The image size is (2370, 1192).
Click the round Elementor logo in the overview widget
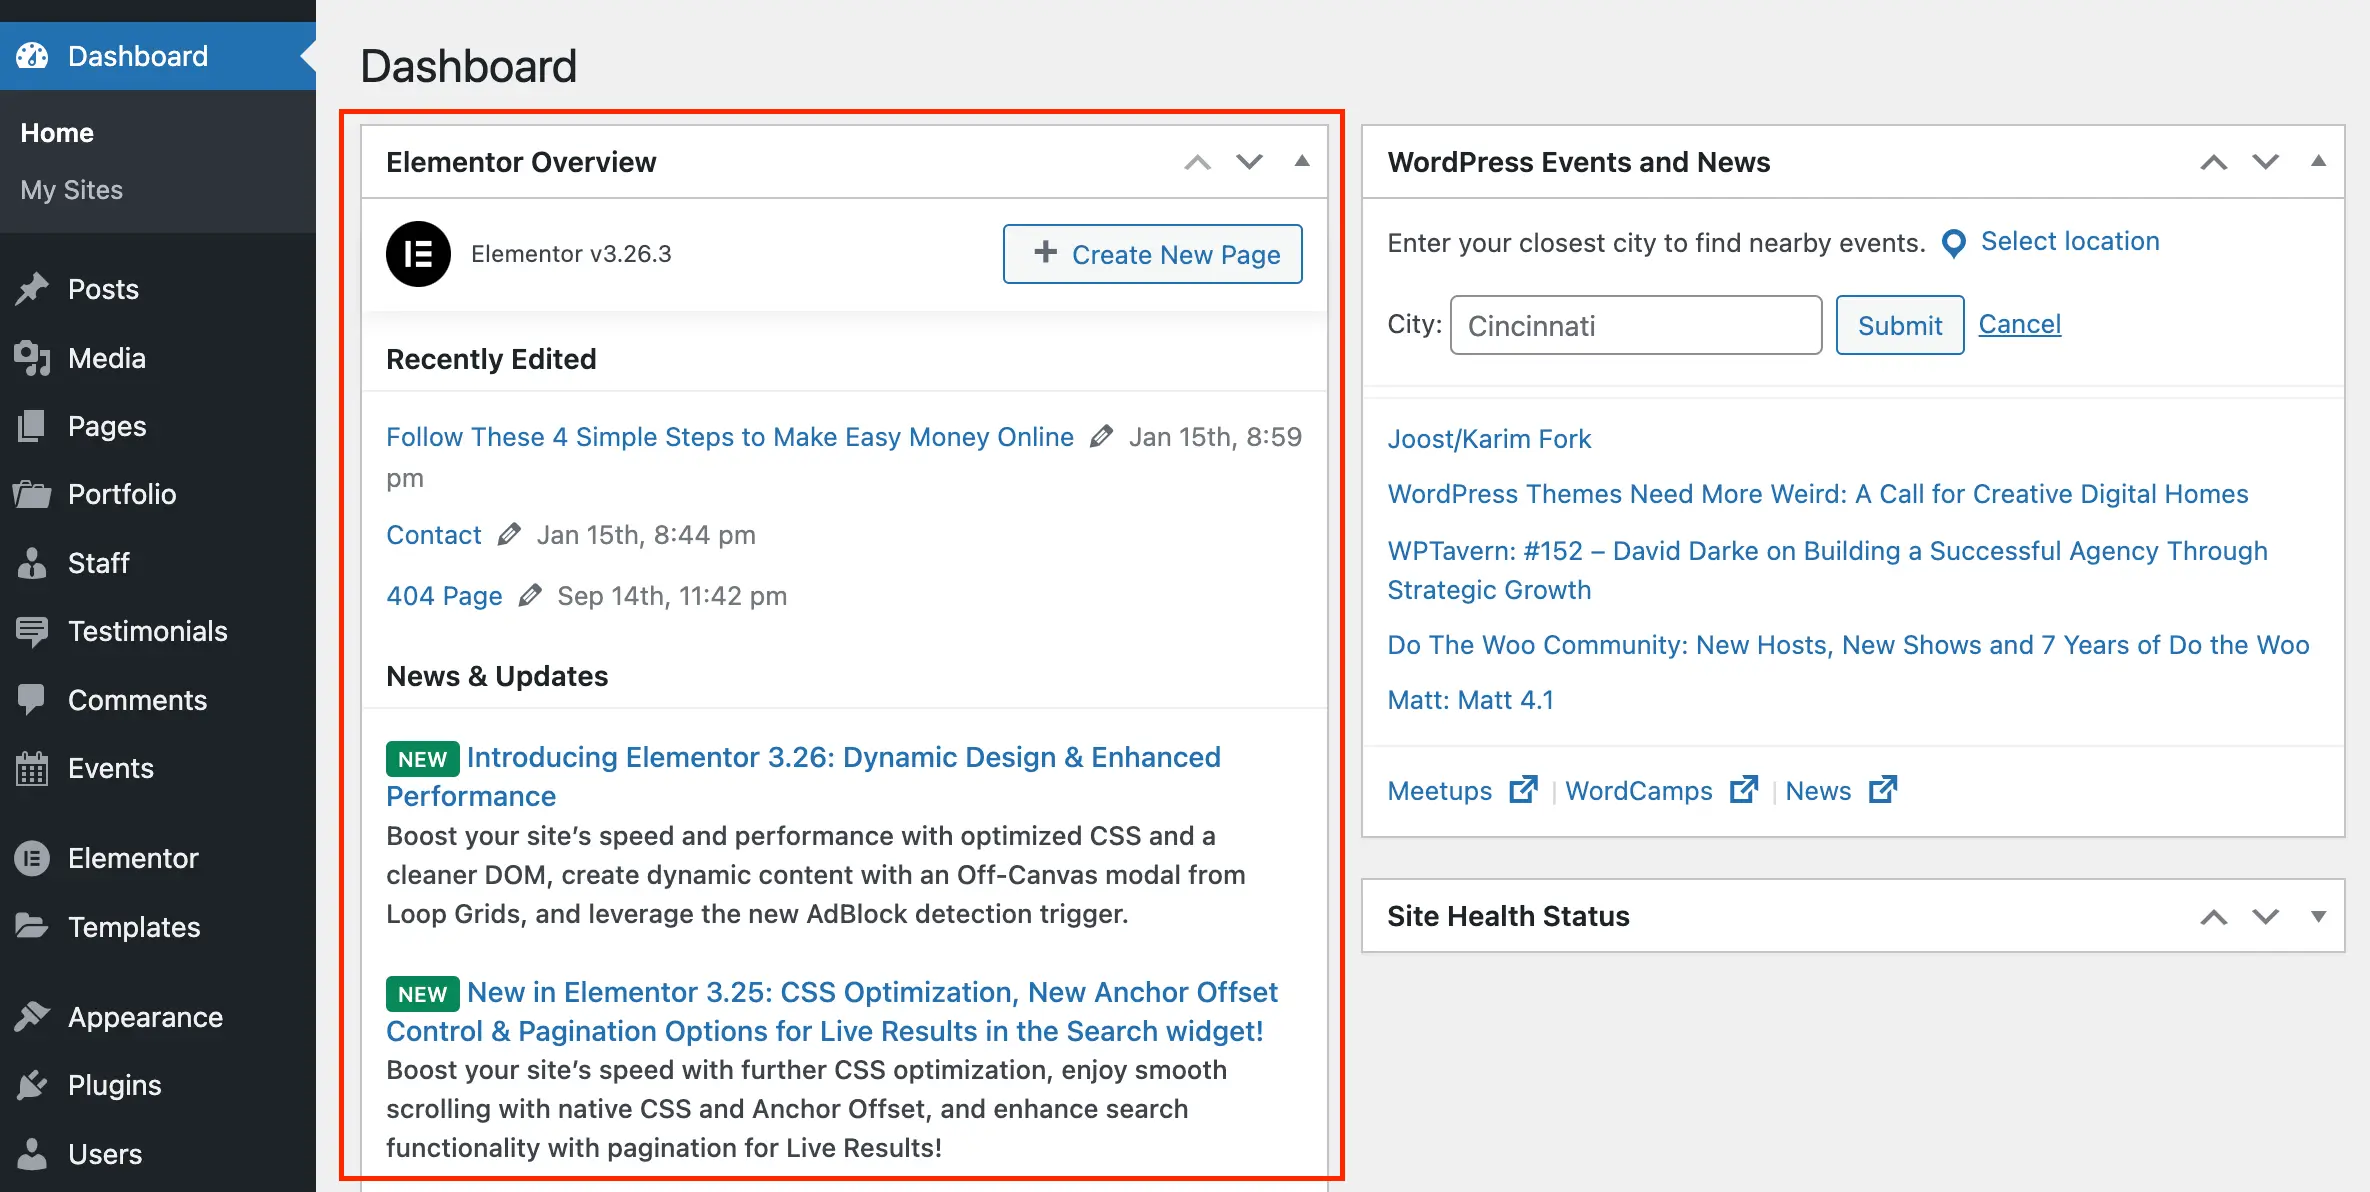tap(418, 254)
